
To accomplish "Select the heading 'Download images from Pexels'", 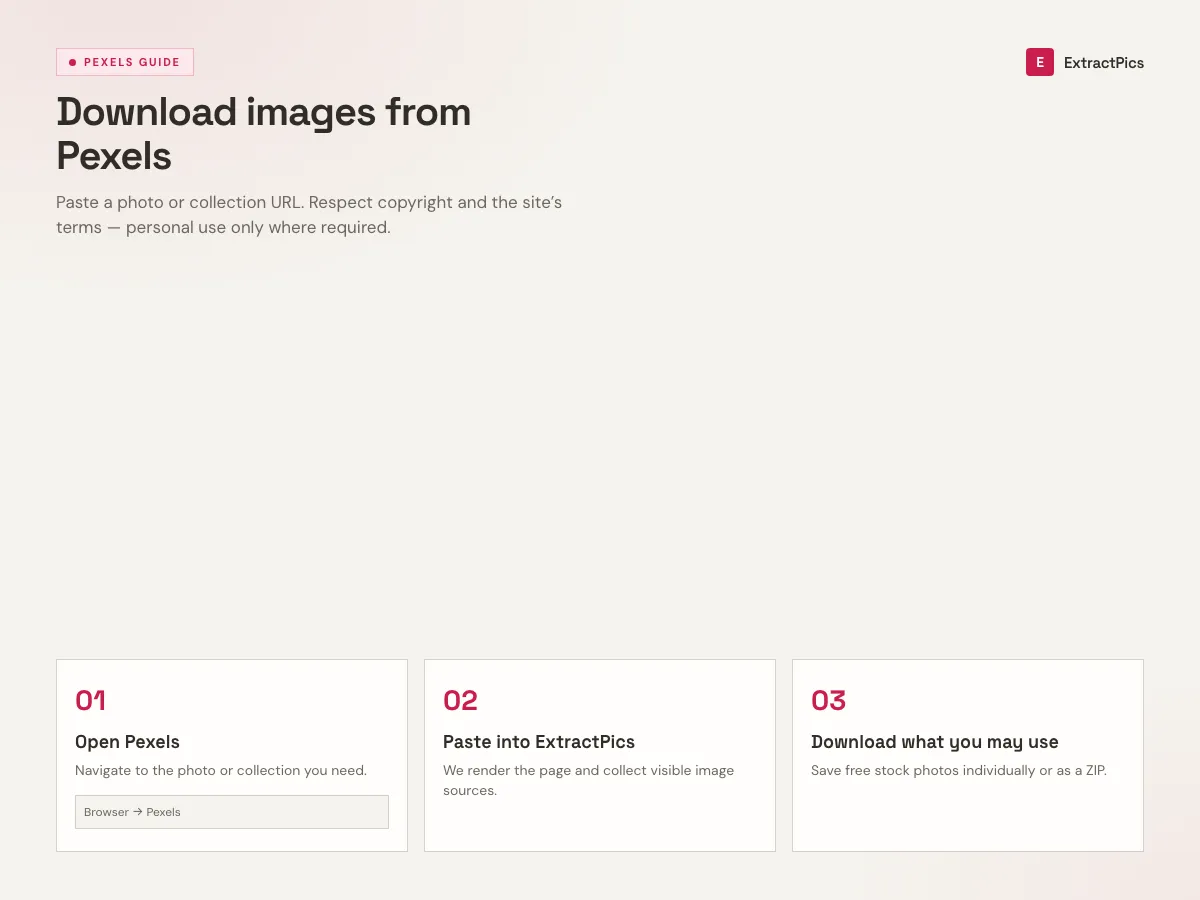I will pyautogui.click(x=264, y=134).
